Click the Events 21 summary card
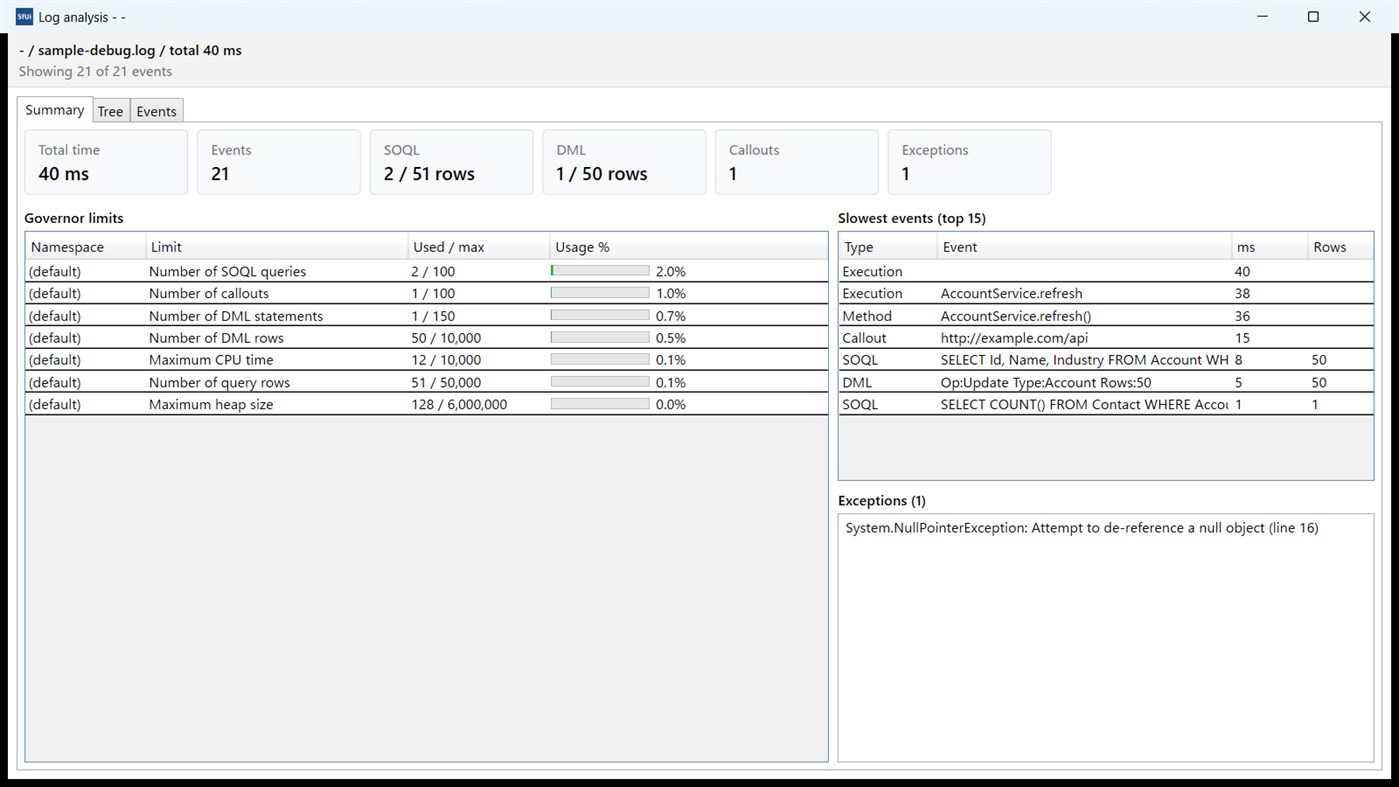The height and width of the screenshot is (787, 1399). [279, 162]
